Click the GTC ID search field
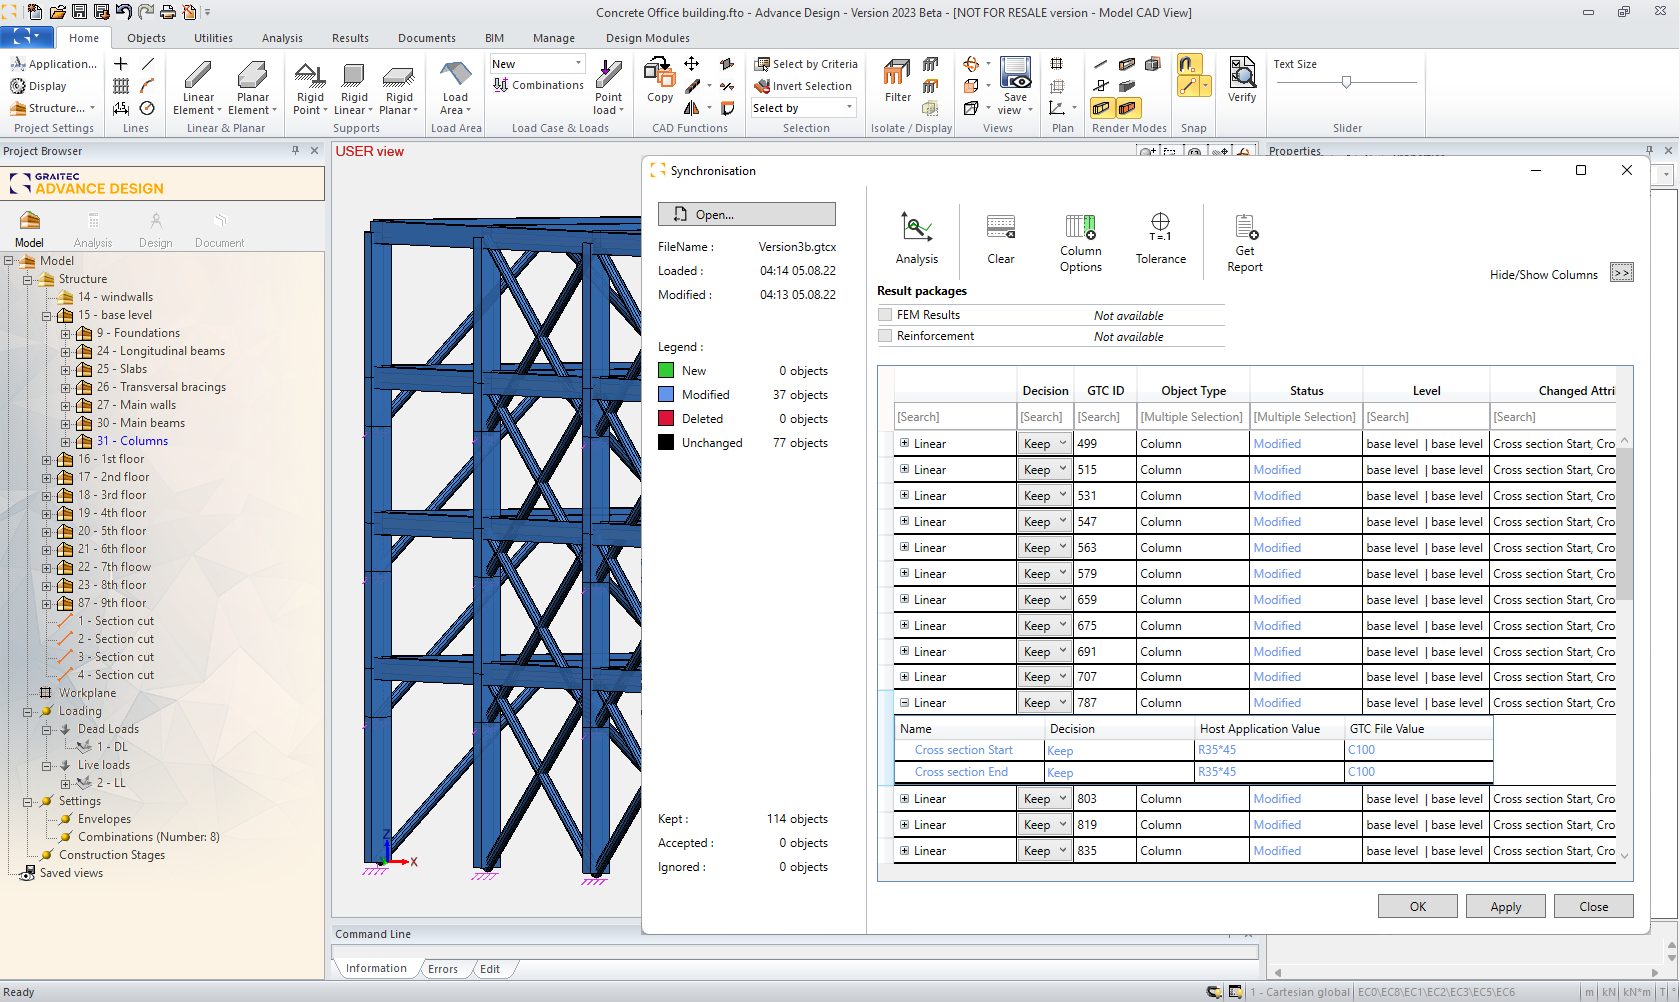The image size is (1680, 1002). pyautogui.click(x=1104, y=417)
